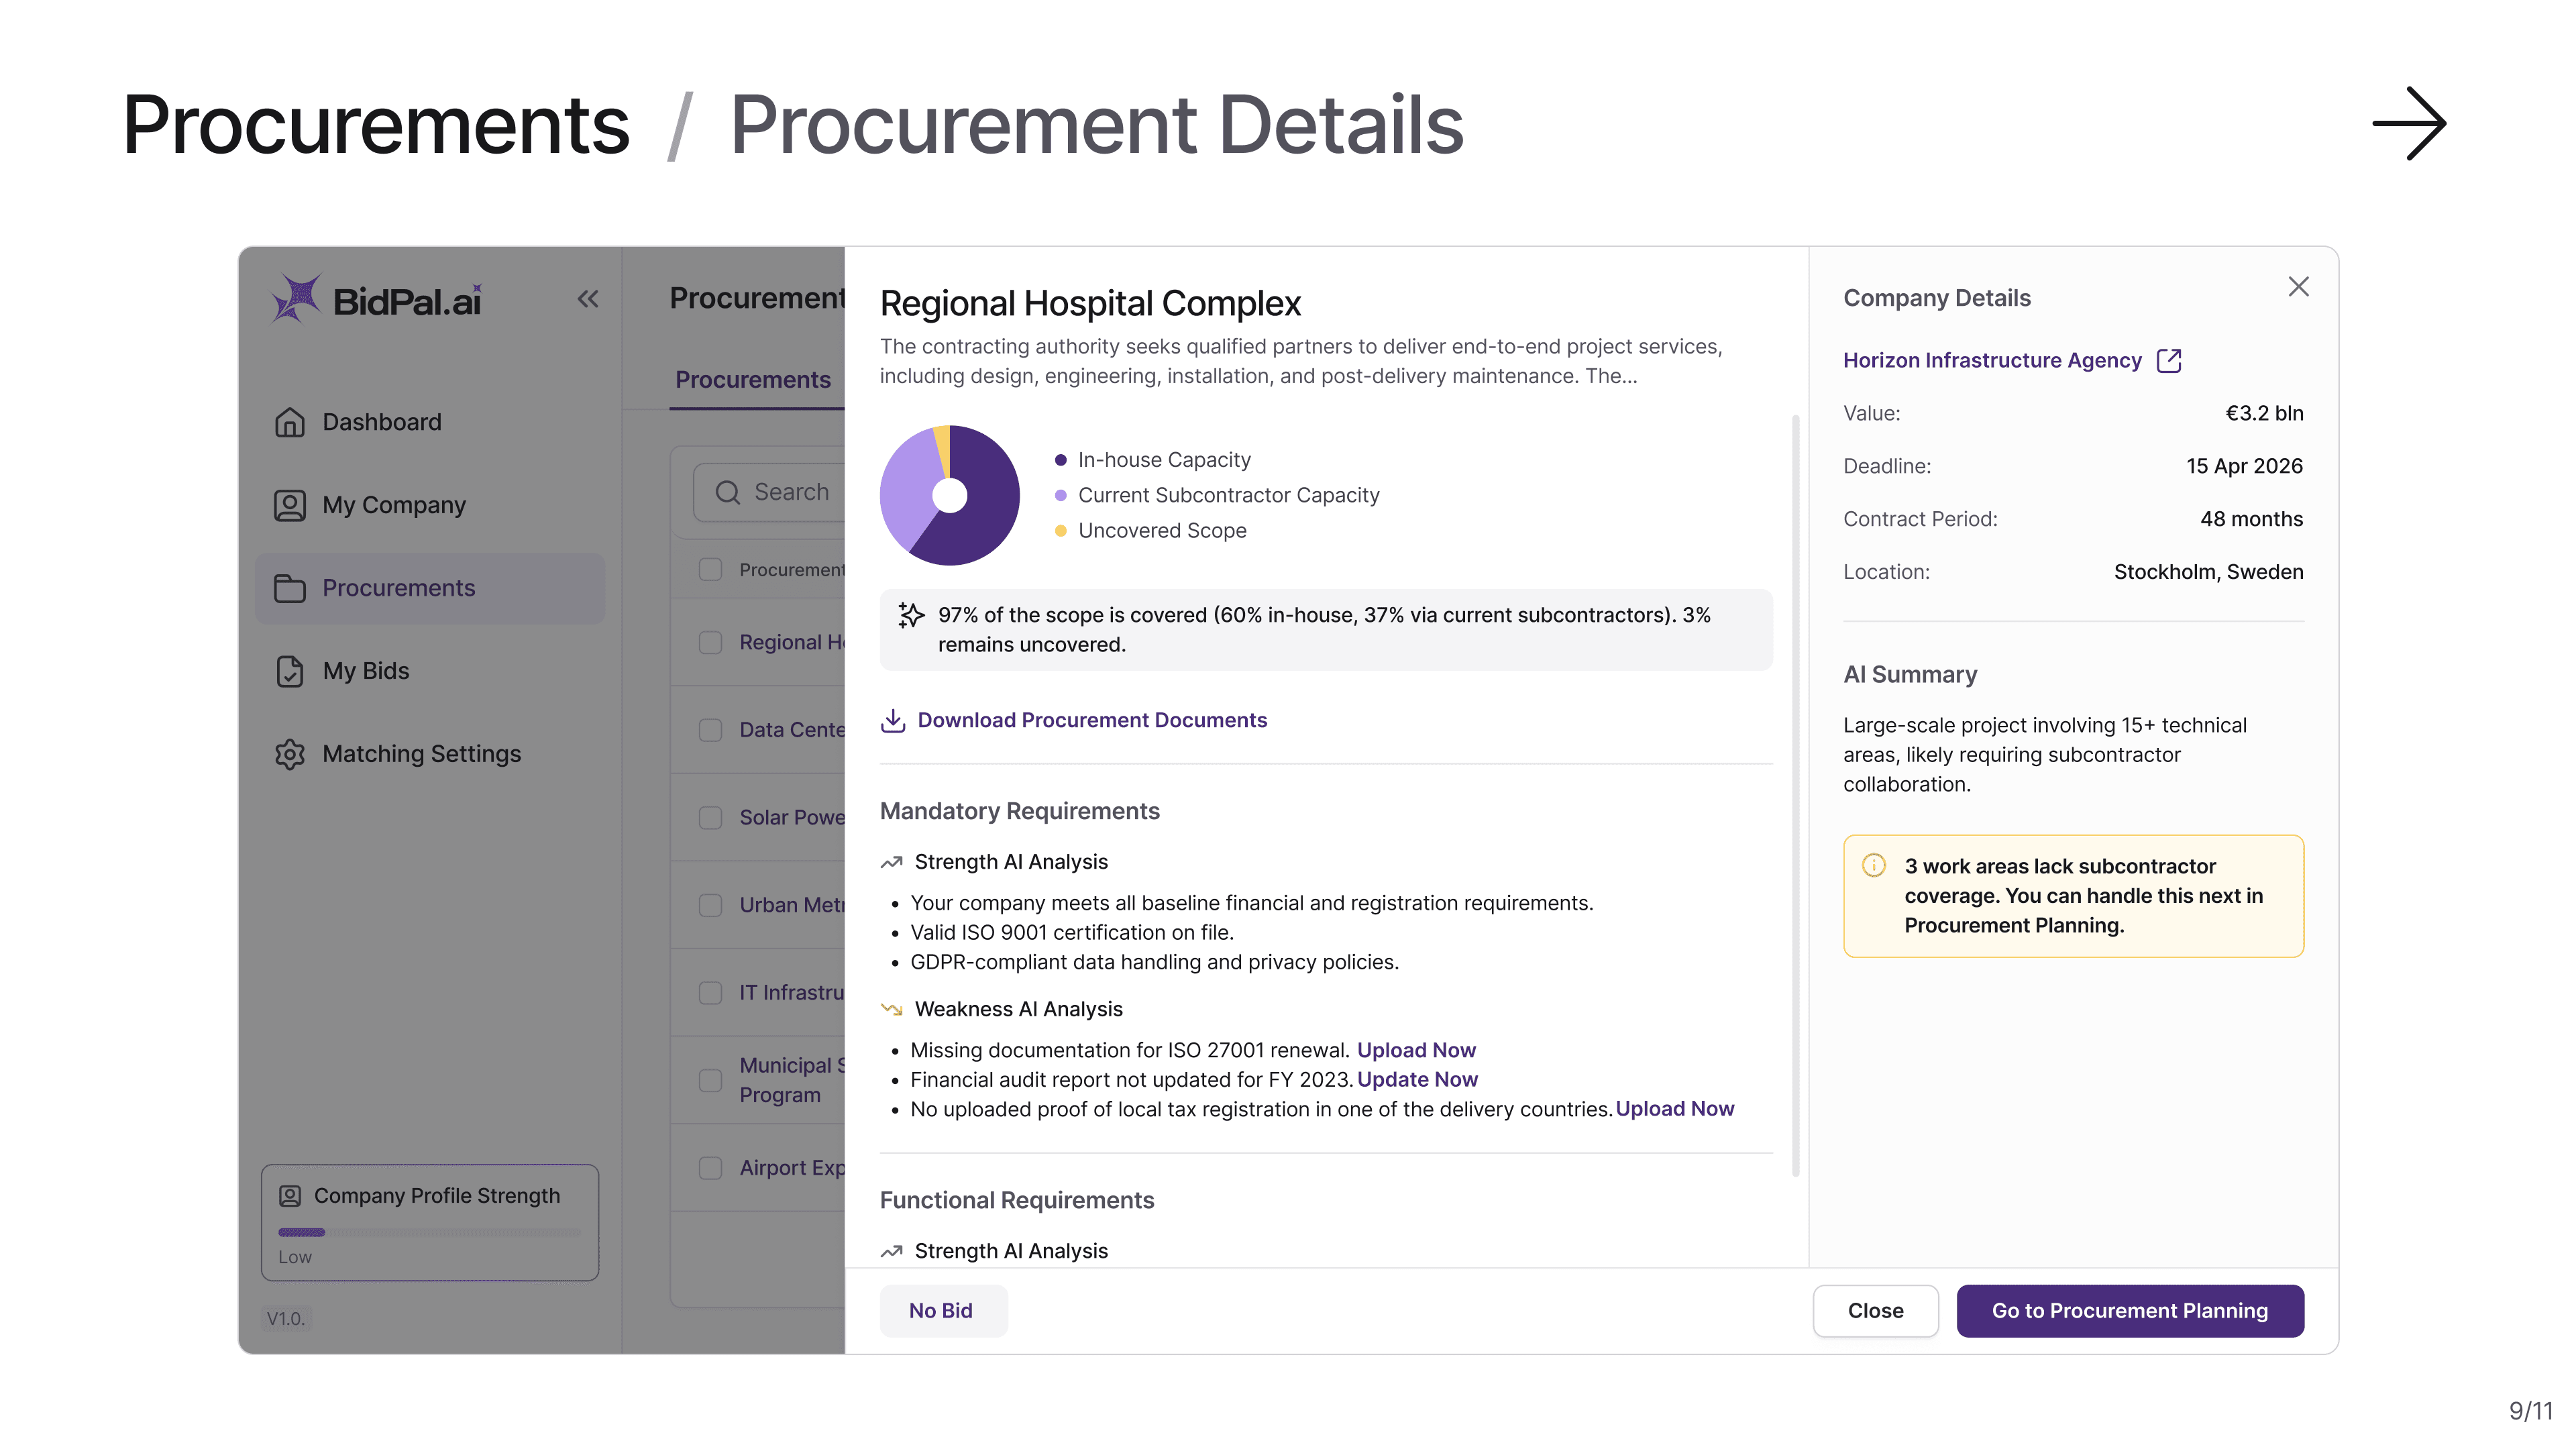Click Go to Procurement Planning button
The height and width of the screenshot is (1449, 2576).
point(2129,1311)
